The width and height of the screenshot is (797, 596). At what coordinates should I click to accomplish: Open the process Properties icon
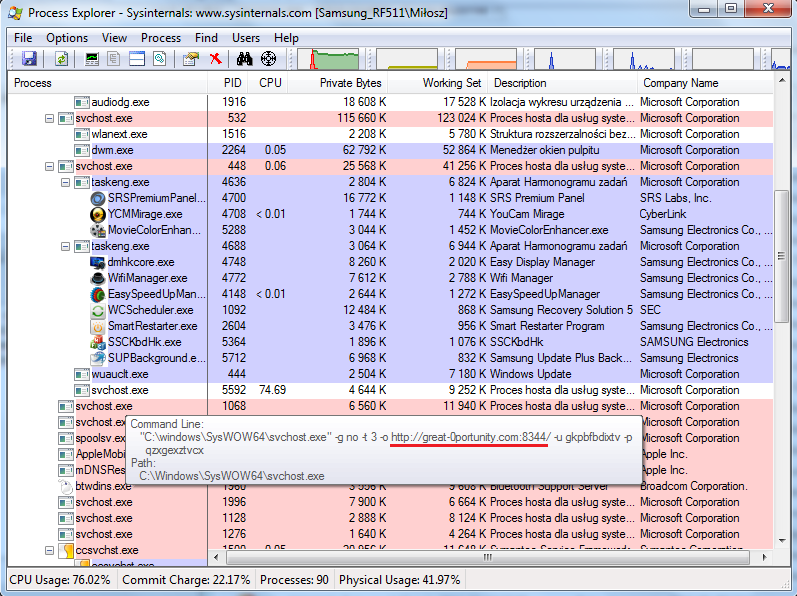click(191, 59)
